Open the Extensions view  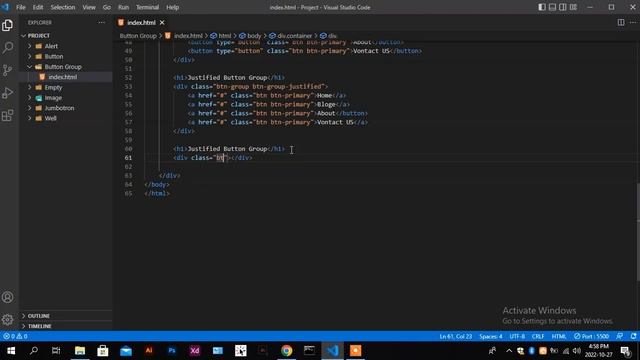click(x=7, y=116)
